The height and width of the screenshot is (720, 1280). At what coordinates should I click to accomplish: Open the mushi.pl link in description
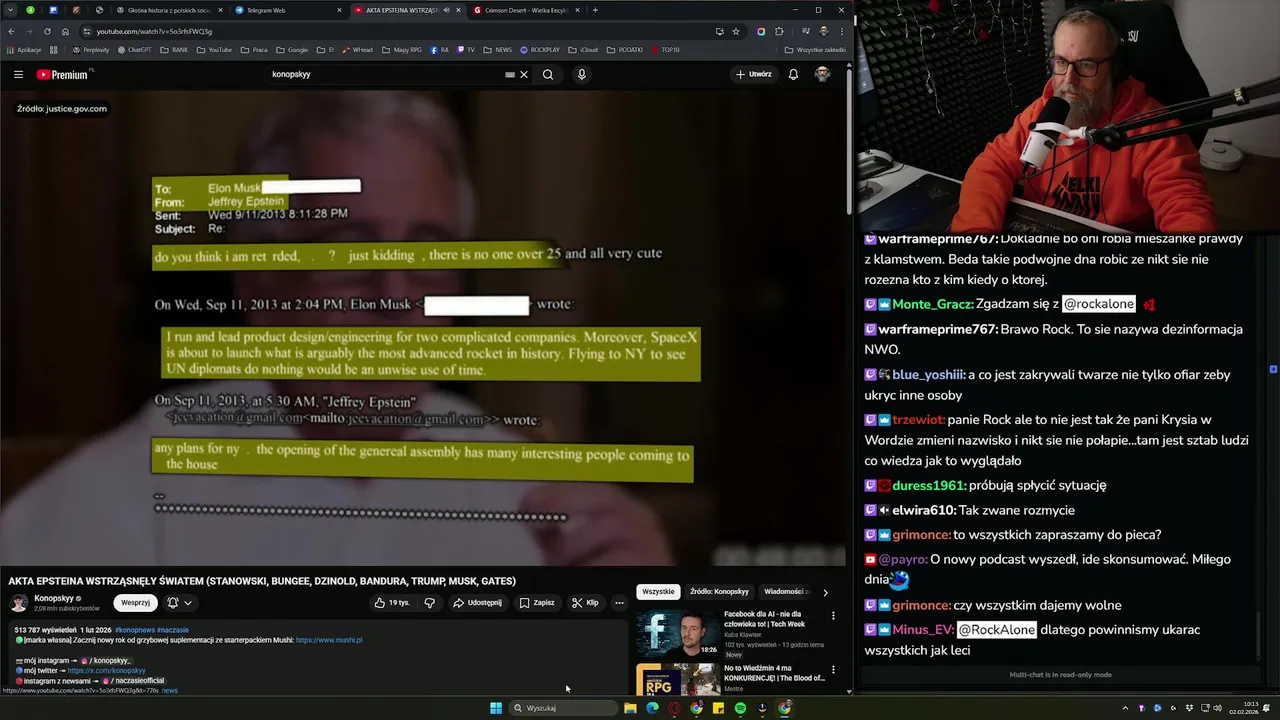click(329, 640)
